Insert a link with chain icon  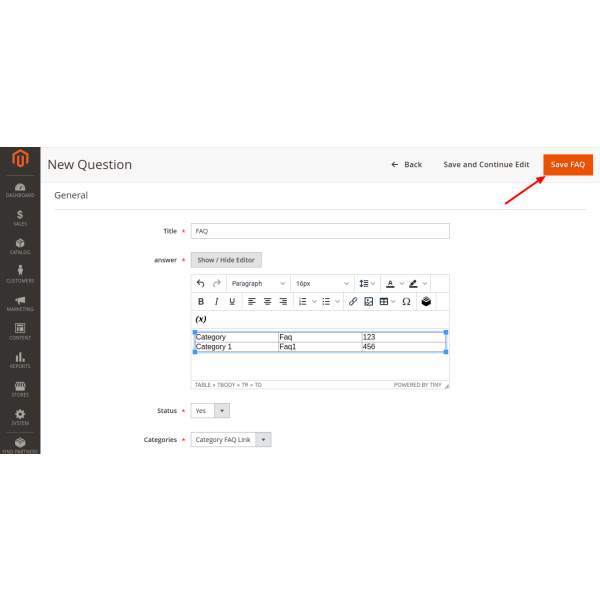353,302
